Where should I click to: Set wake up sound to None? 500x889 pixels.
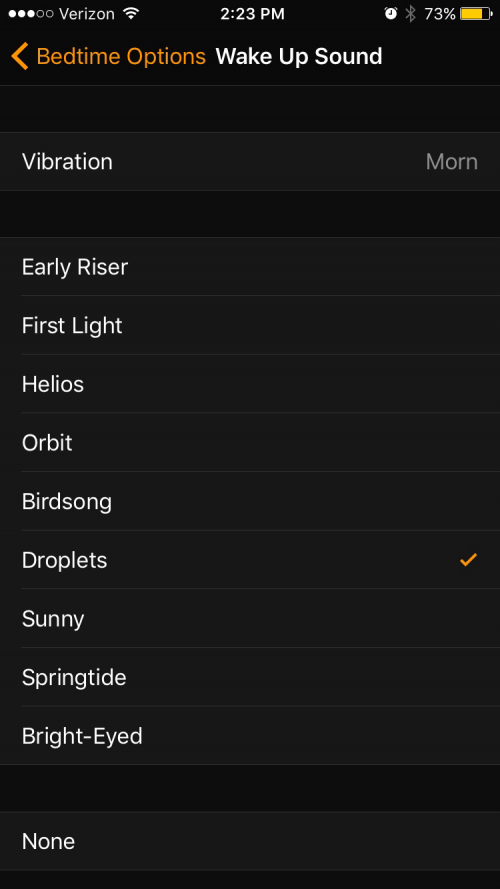tap(250, 841)
